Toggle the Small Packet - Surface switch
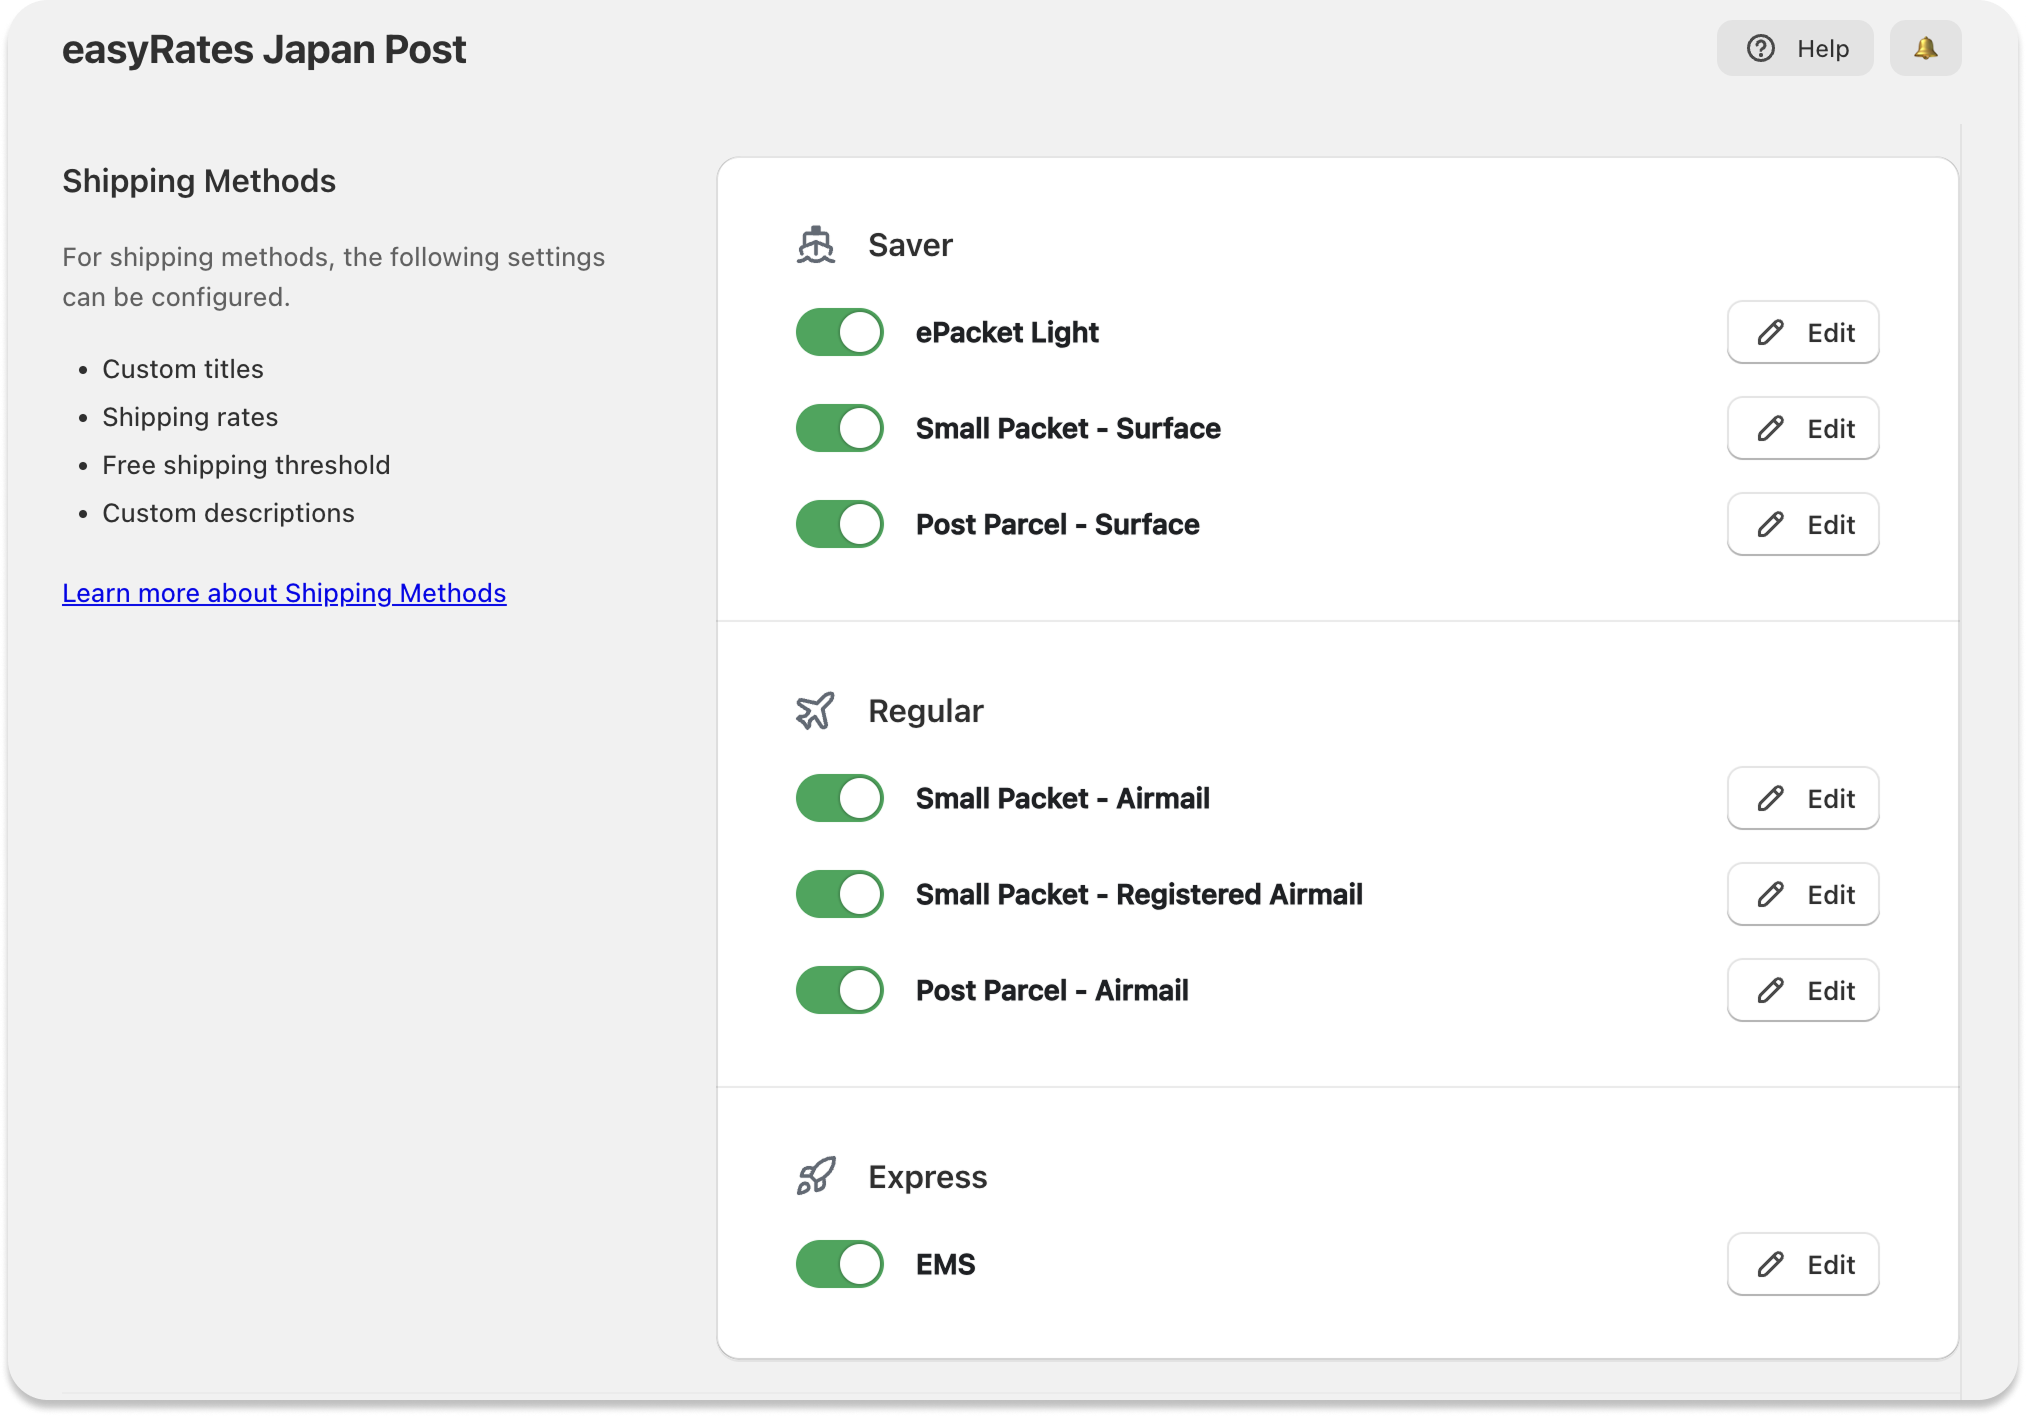The image size is (2026, 1416). pos(840,428)
